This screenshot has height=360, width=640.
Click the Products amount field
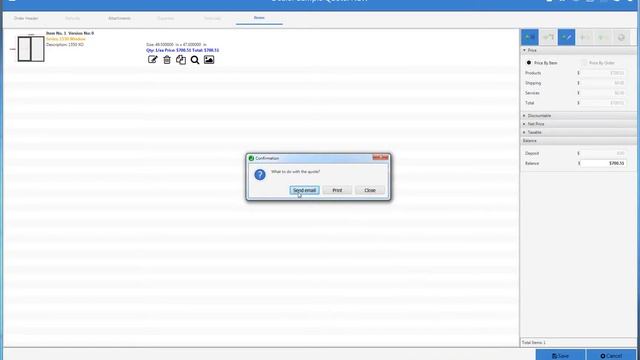pos(603,73)
